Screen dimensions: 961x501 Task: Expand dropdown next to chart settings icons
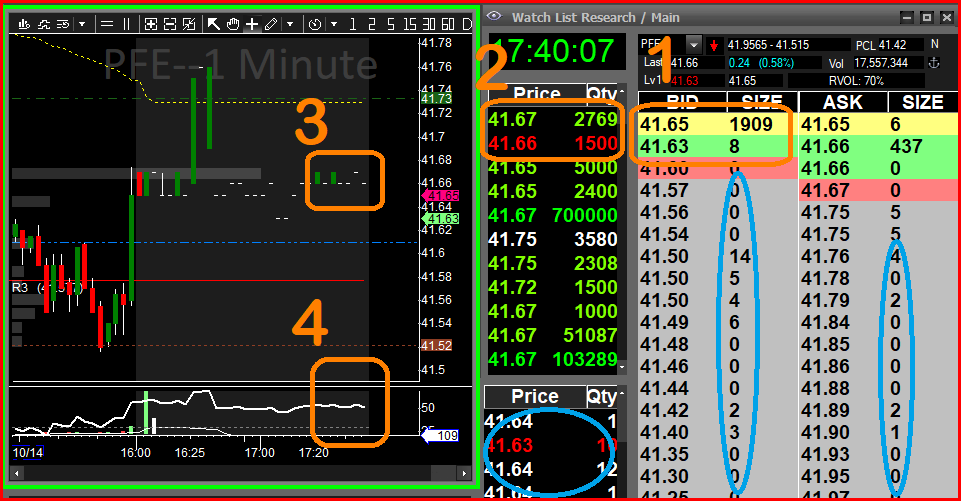coord(82,25)
